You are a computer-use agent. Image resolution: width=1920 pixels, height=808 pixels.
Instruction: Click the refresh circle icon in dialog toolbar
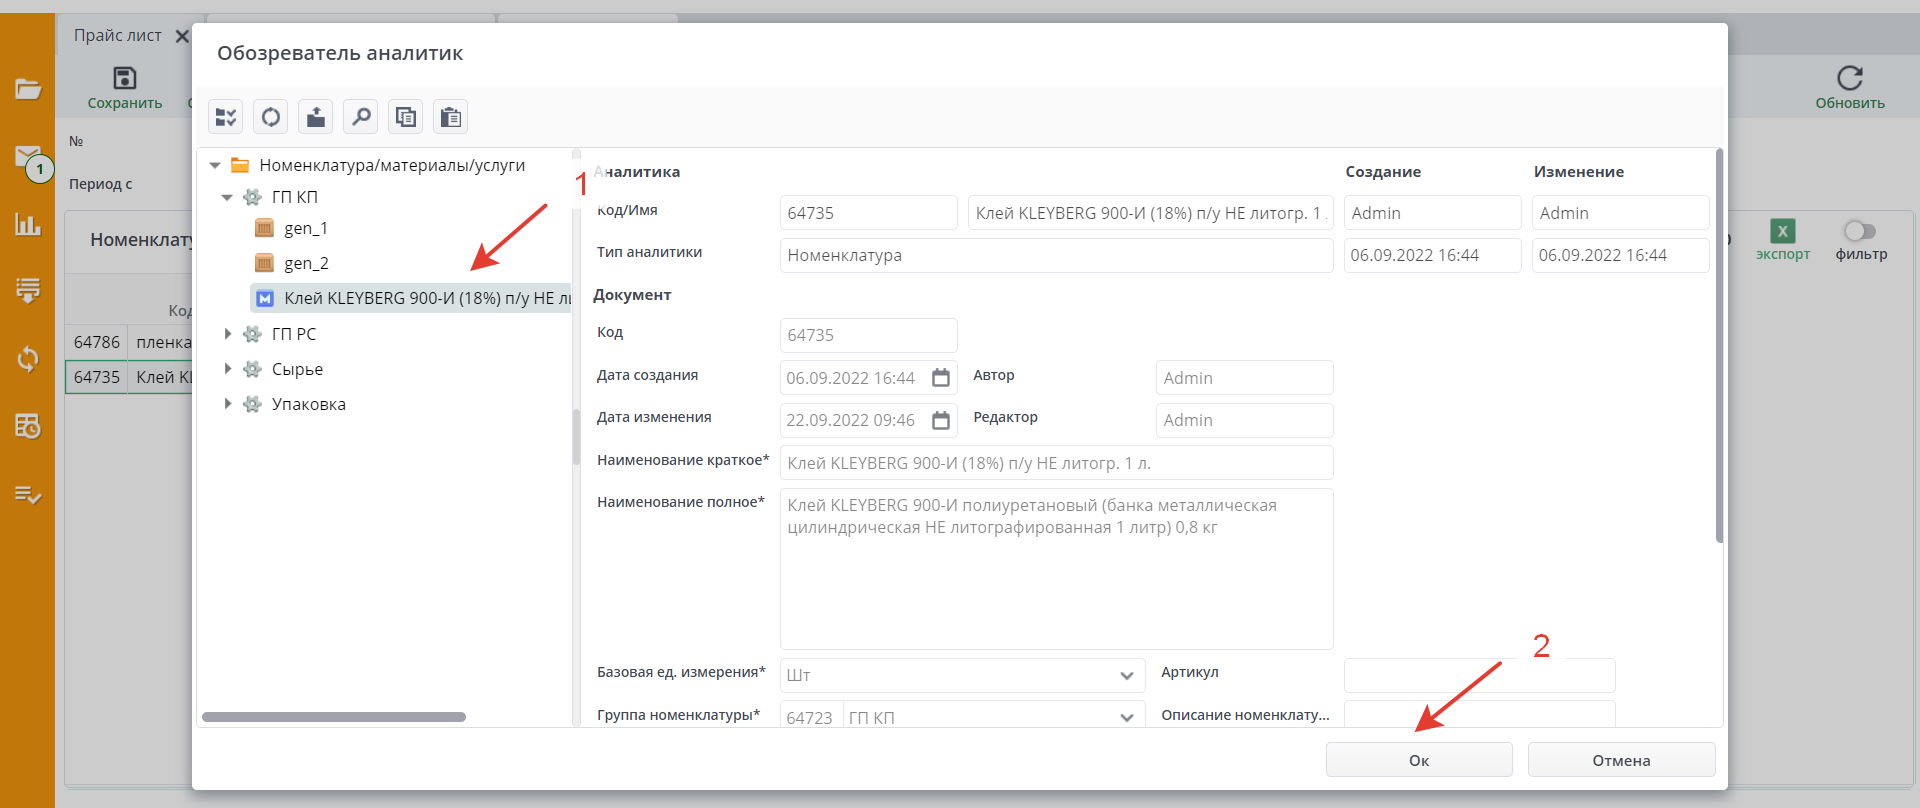coord(271,117)
